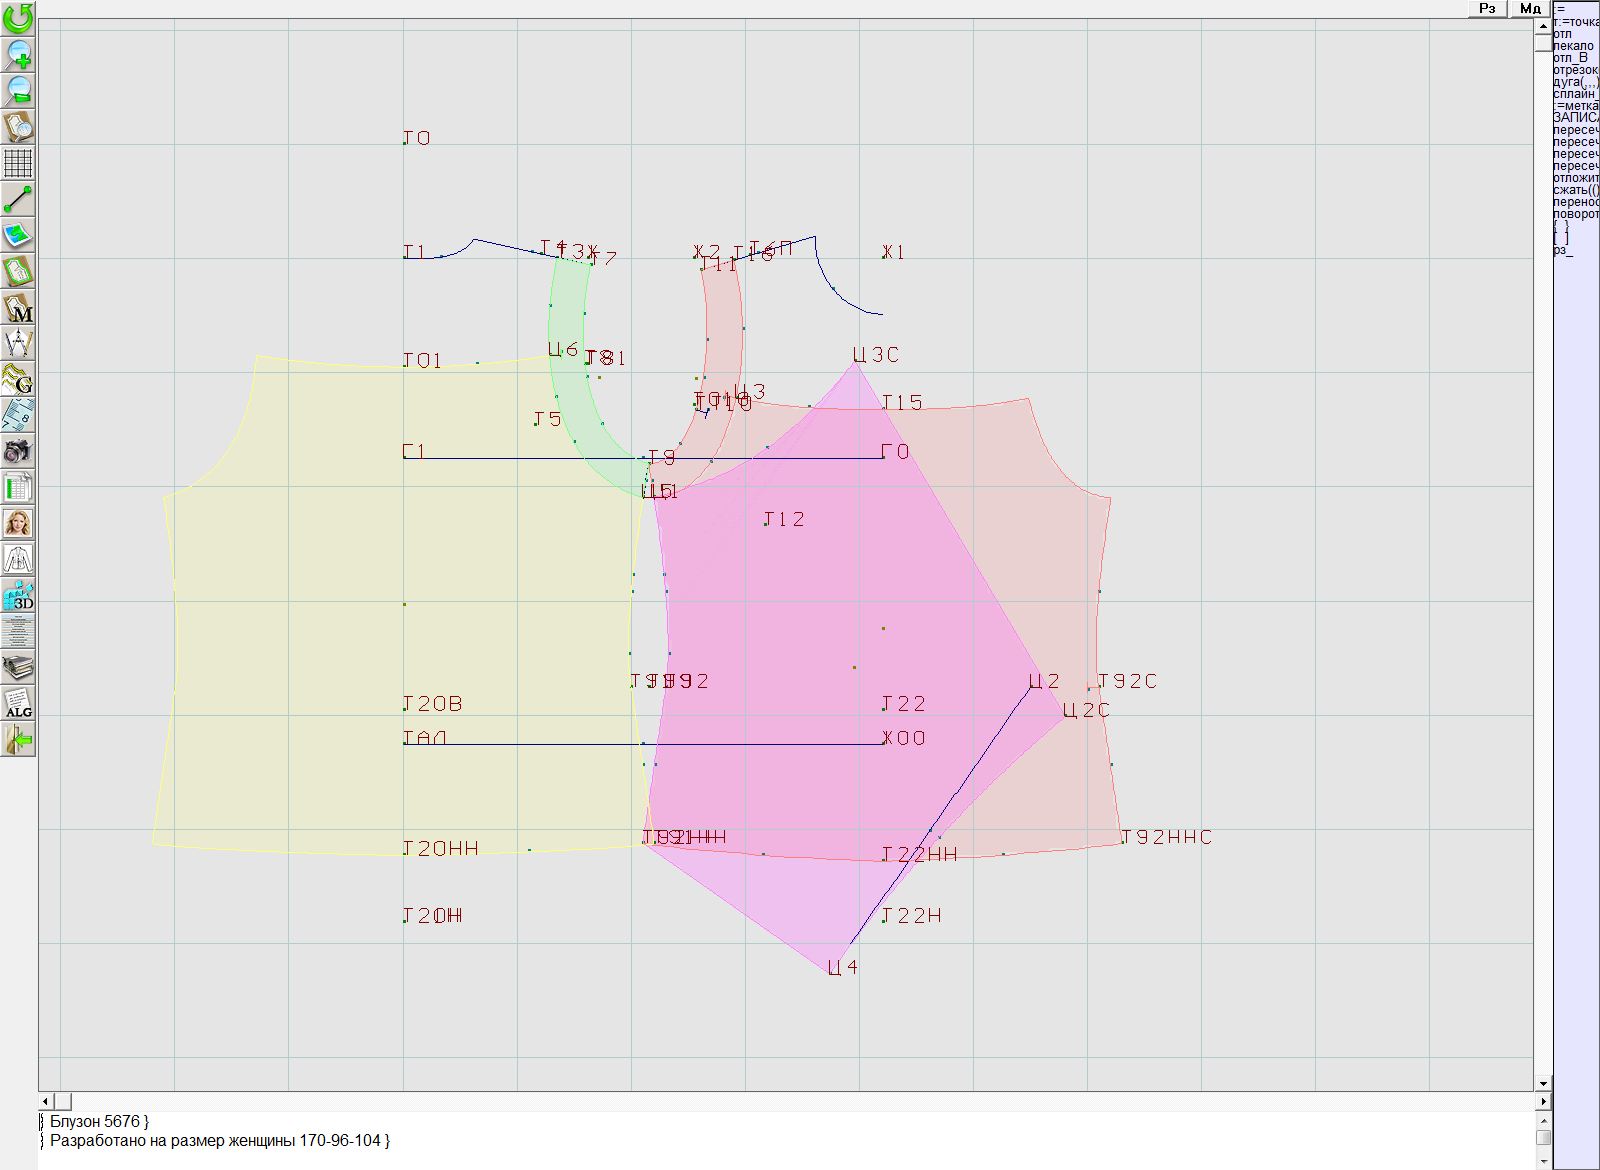Open the stacked books library icon

[18, 667]
